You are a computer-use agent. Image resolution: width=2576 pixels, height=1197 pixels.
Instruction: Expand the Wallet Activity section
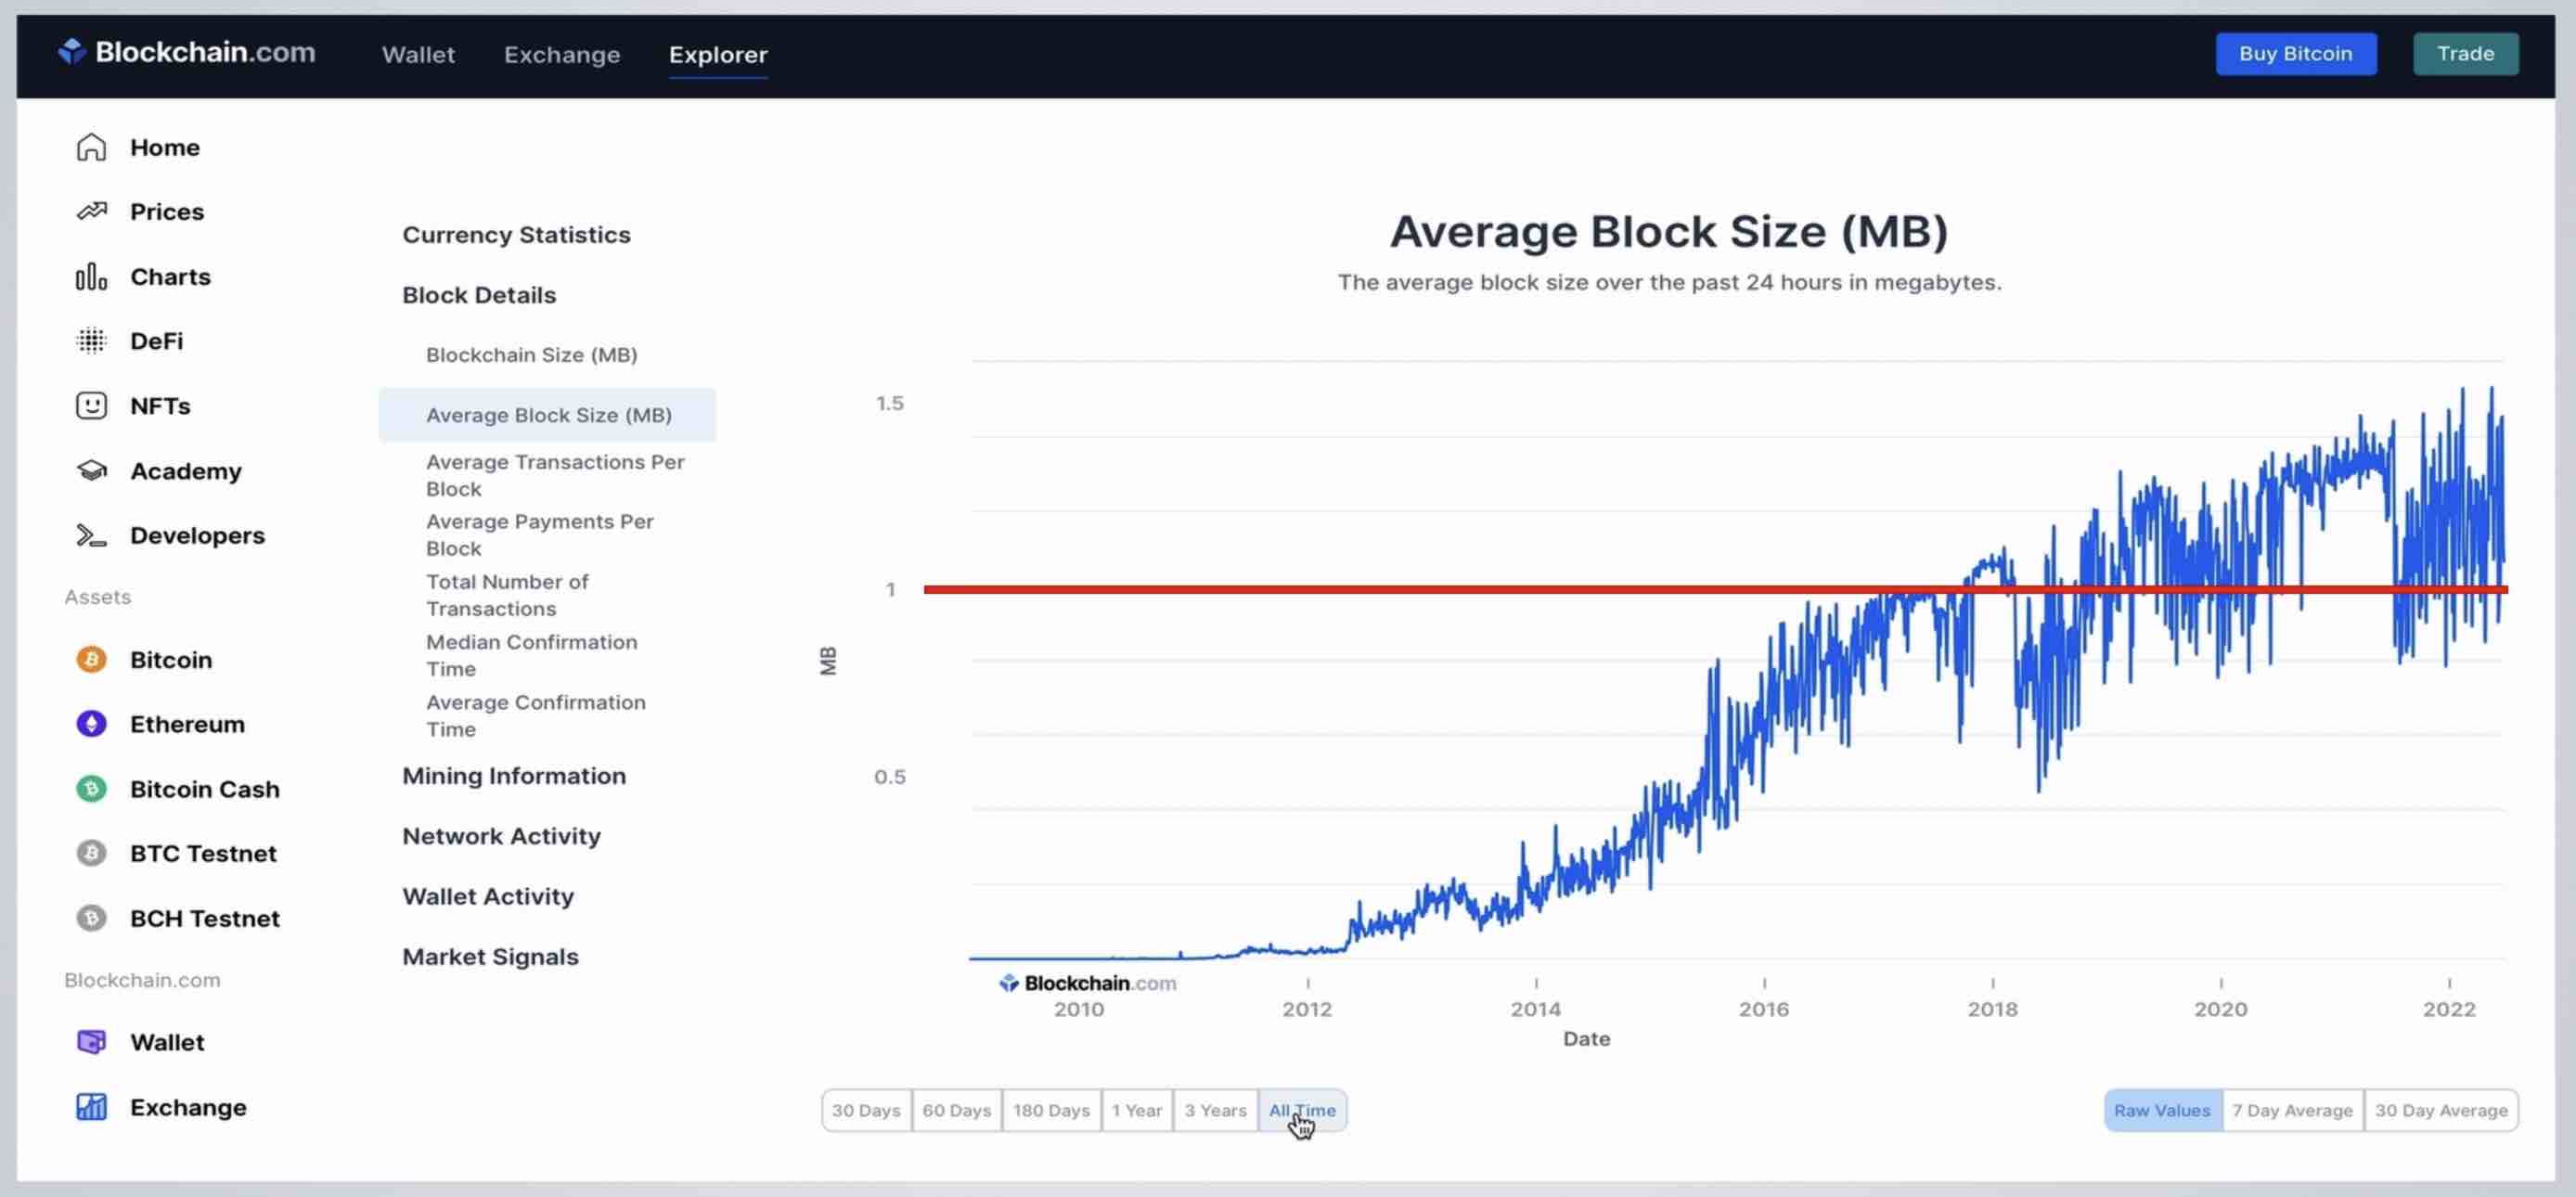[488, 896]
